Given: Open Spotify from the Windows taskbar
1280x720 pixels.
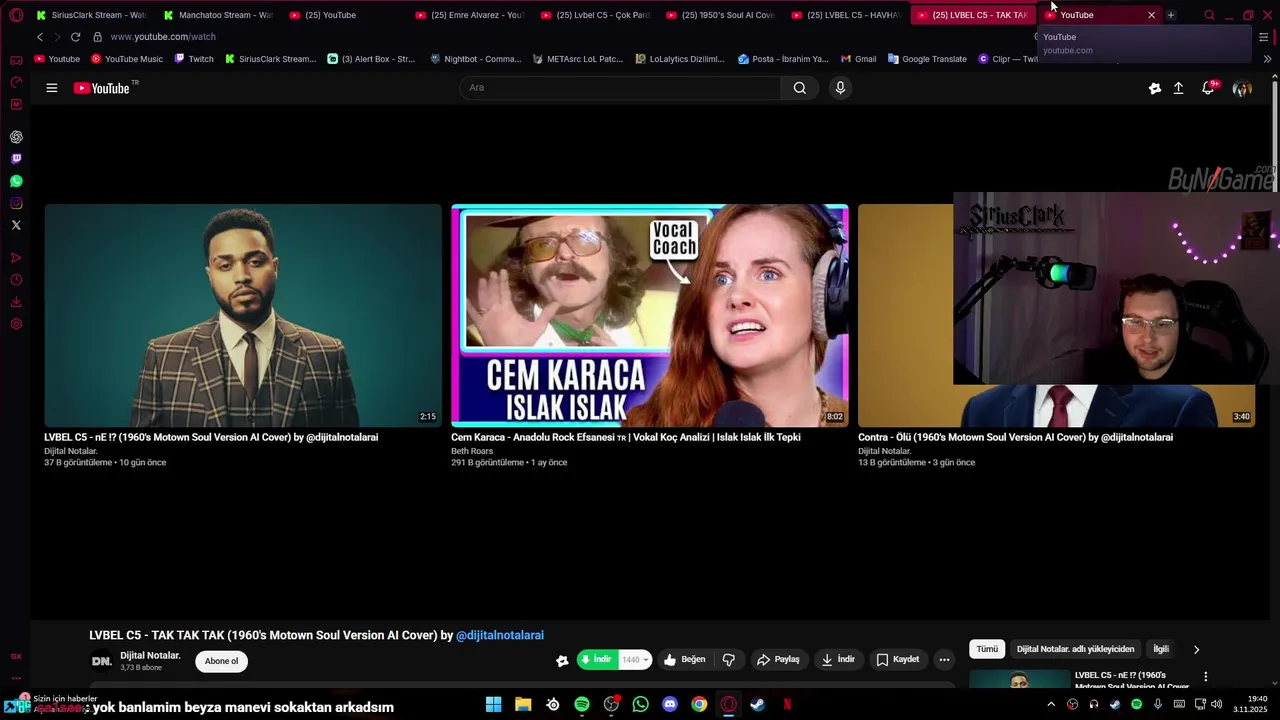Looking at the screenshot, I should pos(582,705).
